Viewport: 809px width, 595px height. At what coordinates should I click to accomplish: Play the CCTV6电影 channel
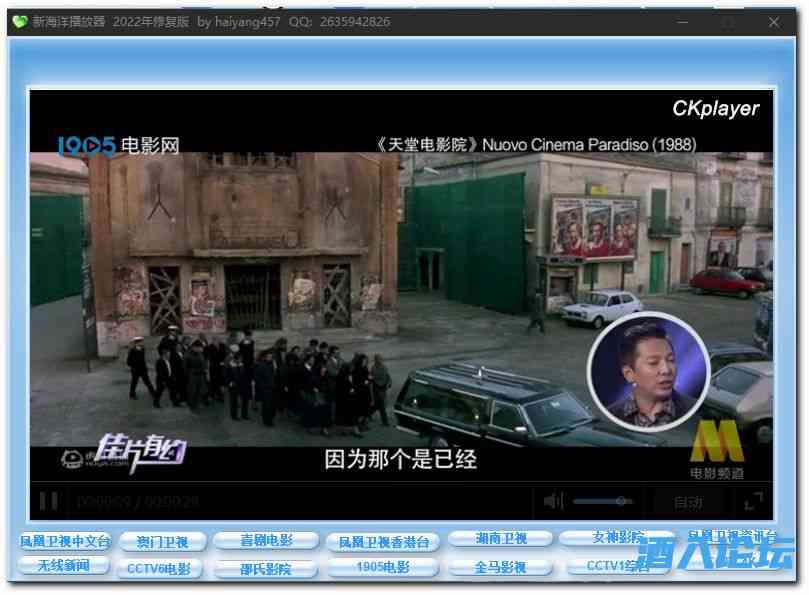pos(159,569)
